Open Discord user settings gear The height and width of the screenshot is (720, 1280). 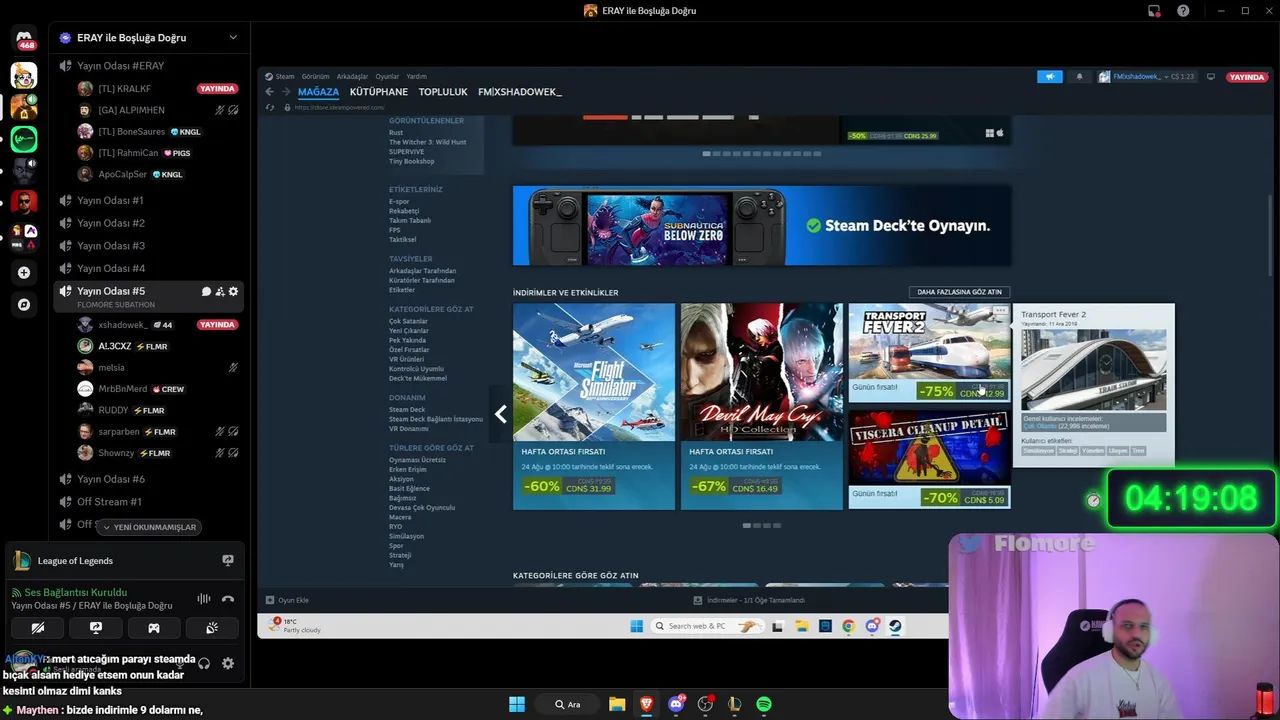click(x=228, y=663)
